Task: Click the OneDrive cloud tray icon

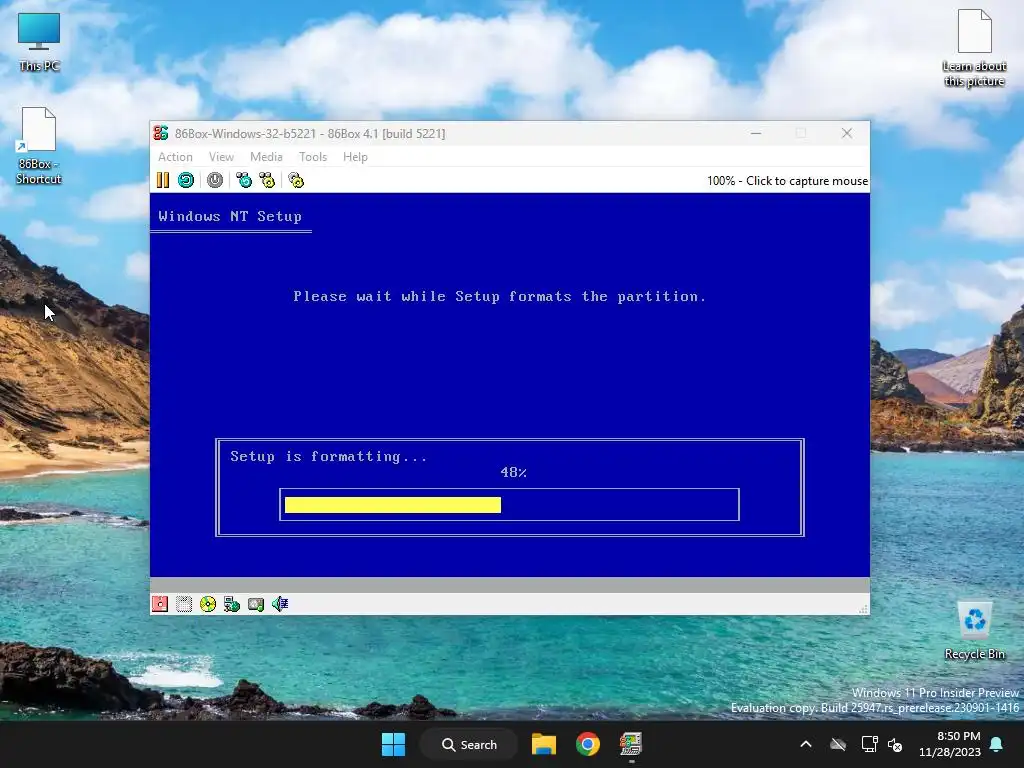Action: click(x=838, y=744)
